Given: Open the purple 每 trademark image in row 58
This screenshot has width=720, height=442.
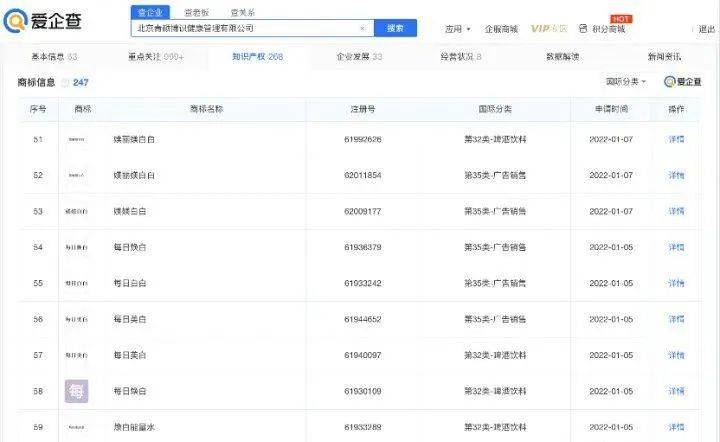Looking at the screenshot, I should (76, 391).
